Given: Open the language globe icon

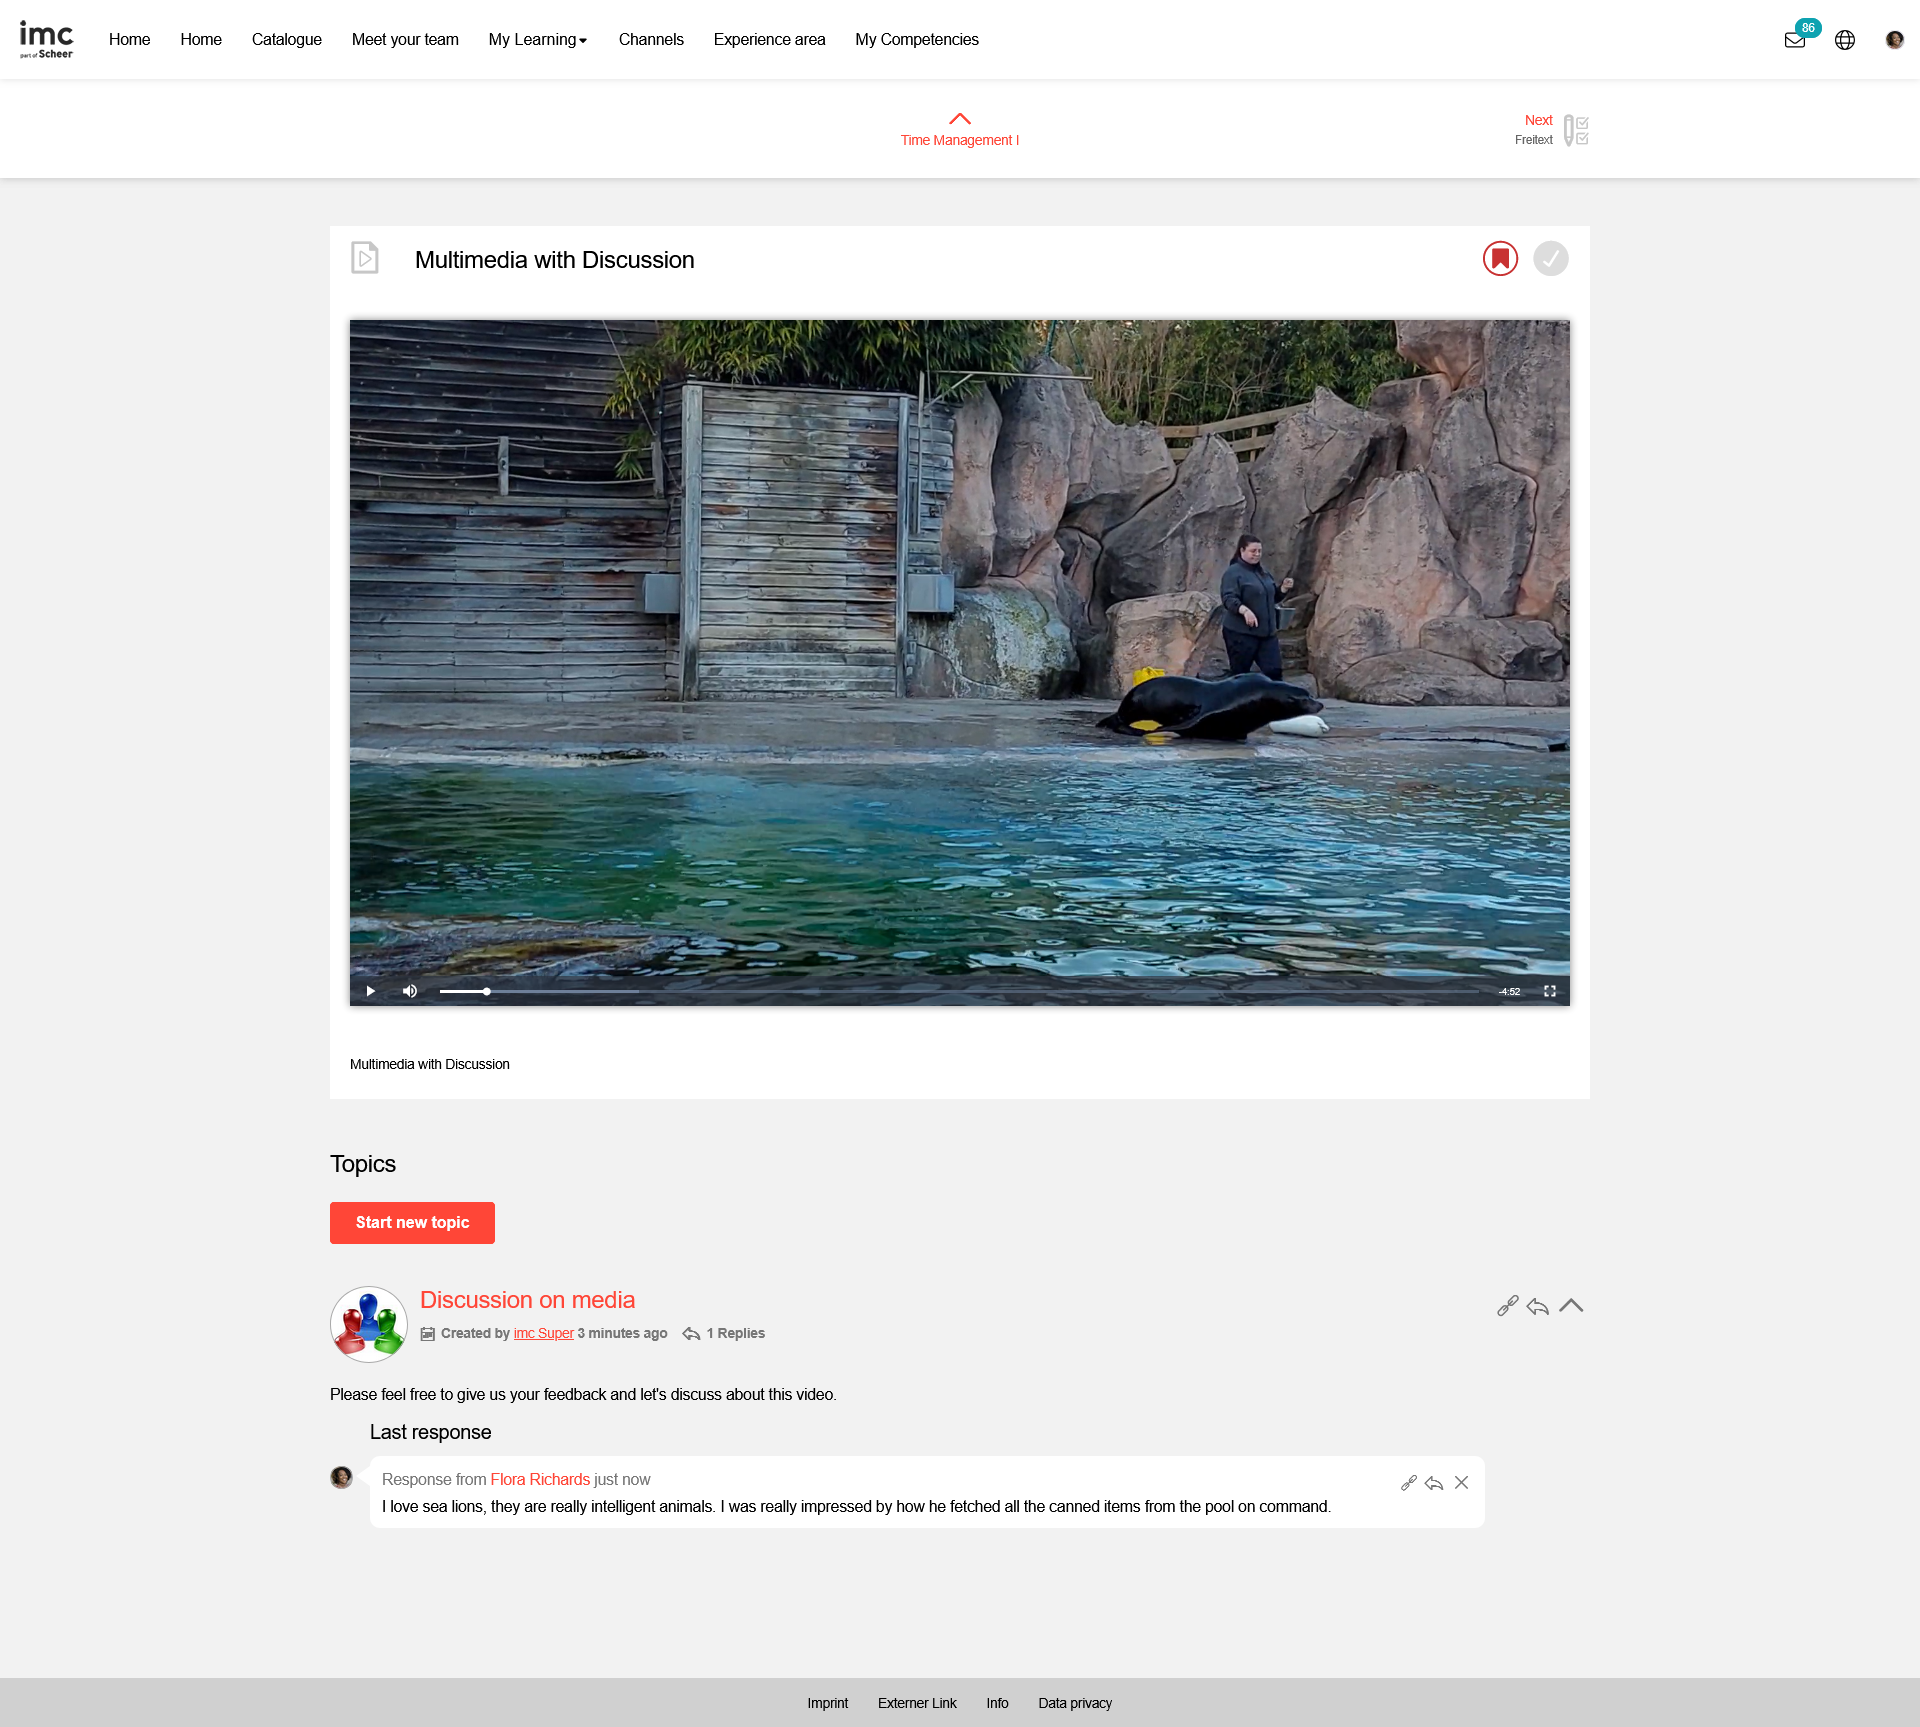Looking at the screenshot, I should point(1845,40).
